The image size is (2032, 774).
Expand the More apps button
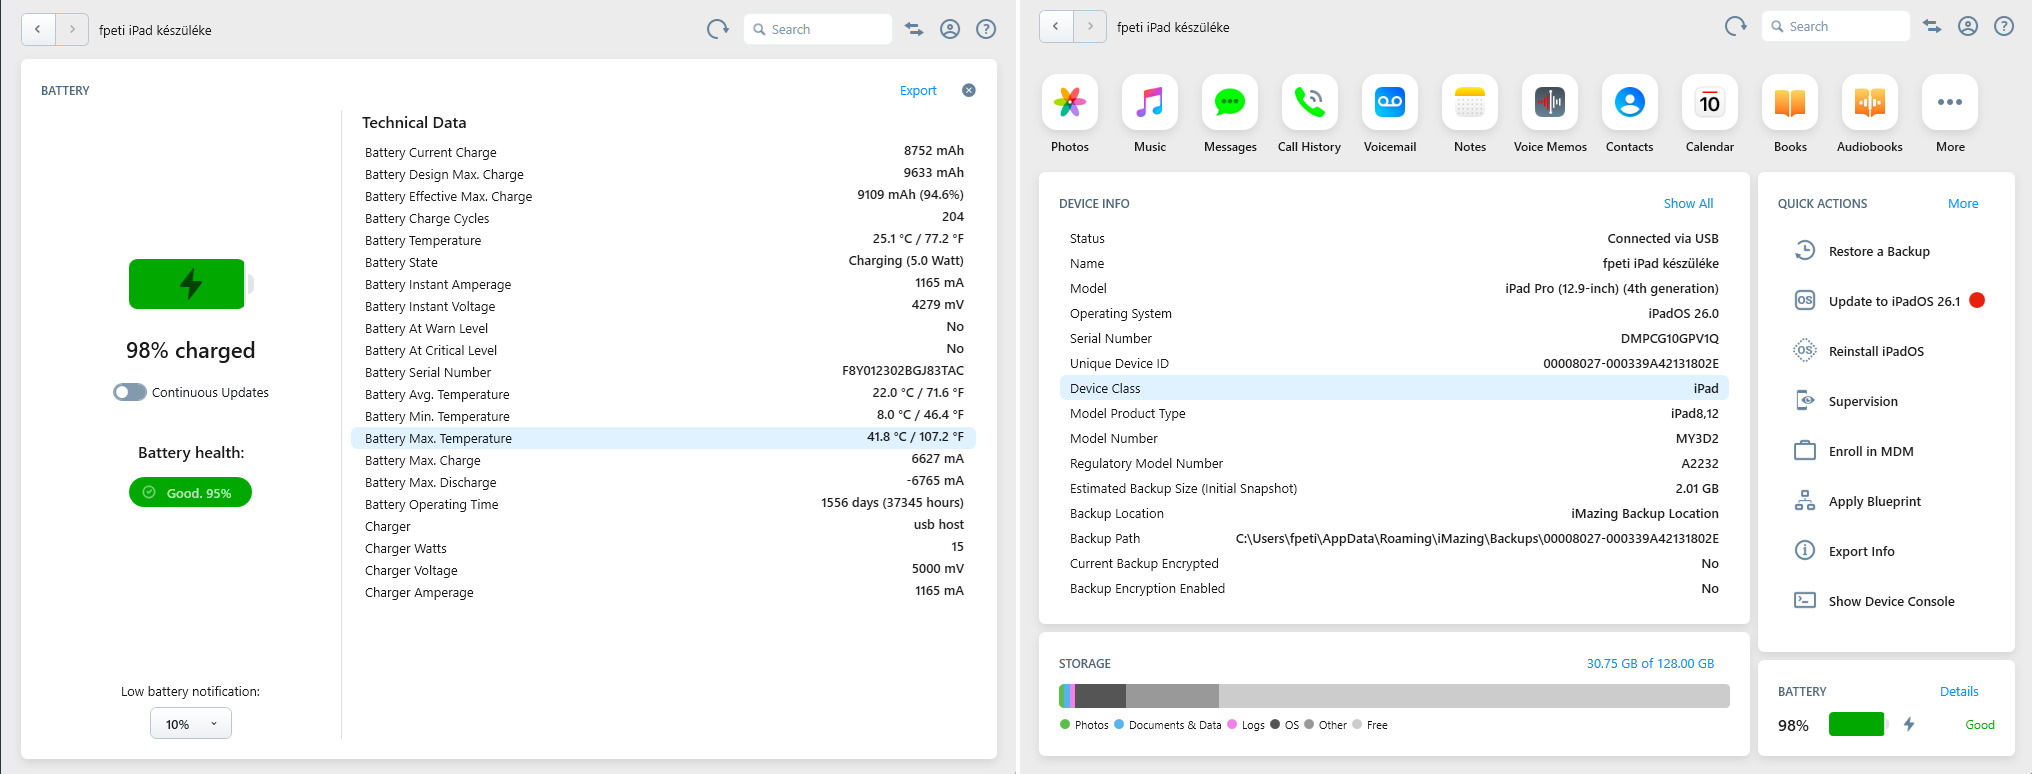click(x=1949, y=103)
